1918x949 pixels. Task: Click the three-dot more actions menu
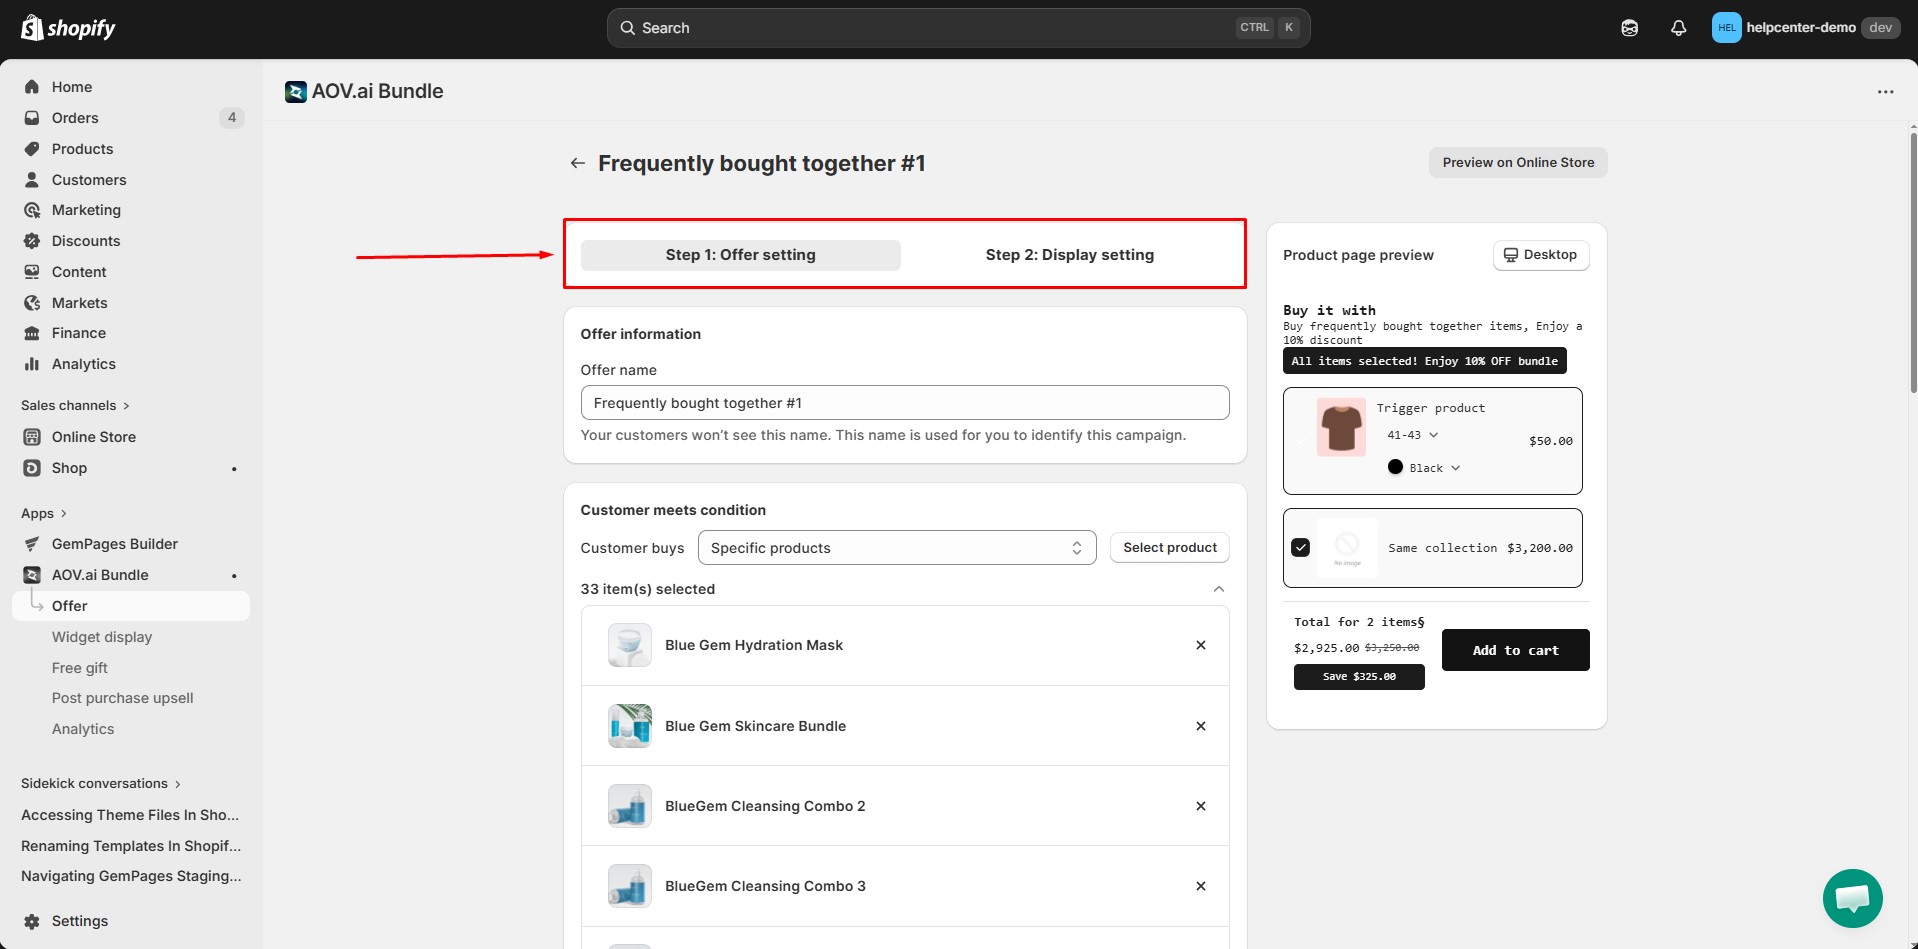click(x=1885, y=92)
